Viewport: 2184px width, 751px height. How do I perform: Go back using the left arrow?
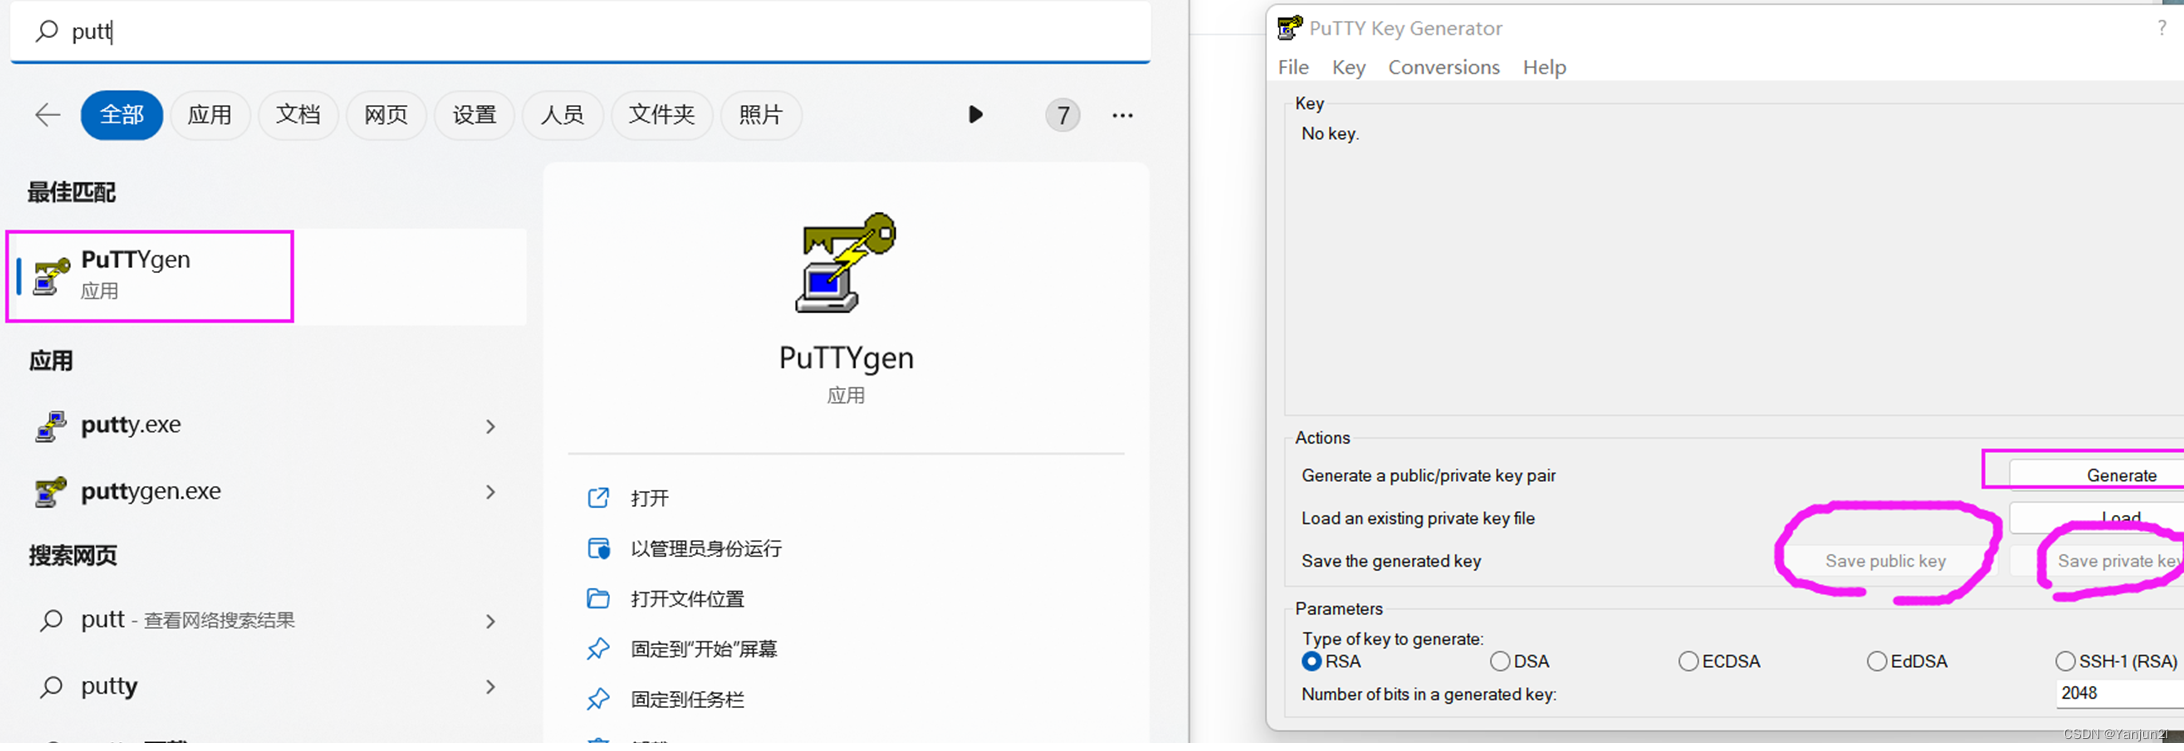click(47, 115)
